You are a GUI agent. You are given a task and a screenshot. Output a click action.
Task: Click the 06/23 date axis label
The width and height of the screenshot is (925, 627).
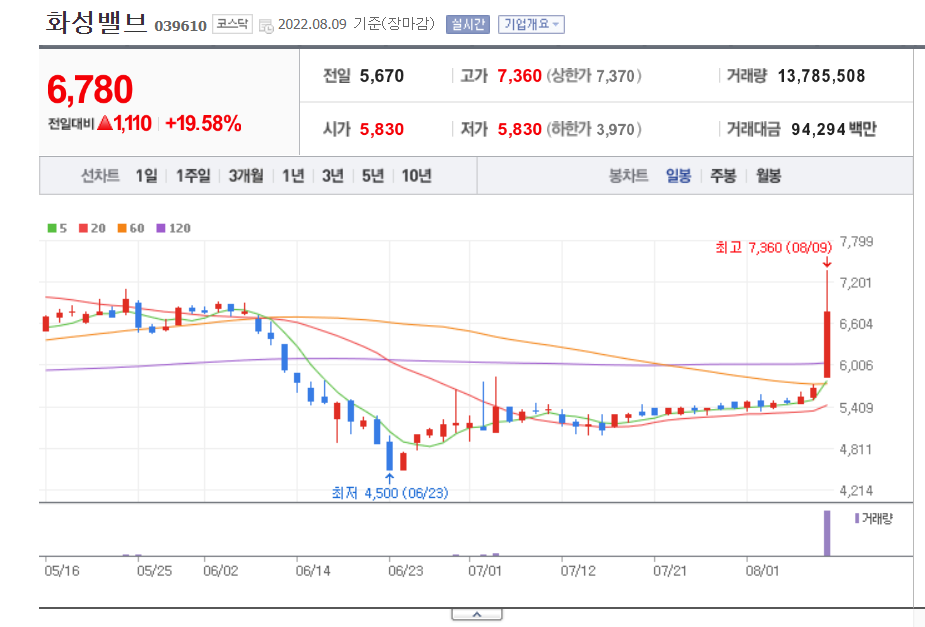[406, 571]
